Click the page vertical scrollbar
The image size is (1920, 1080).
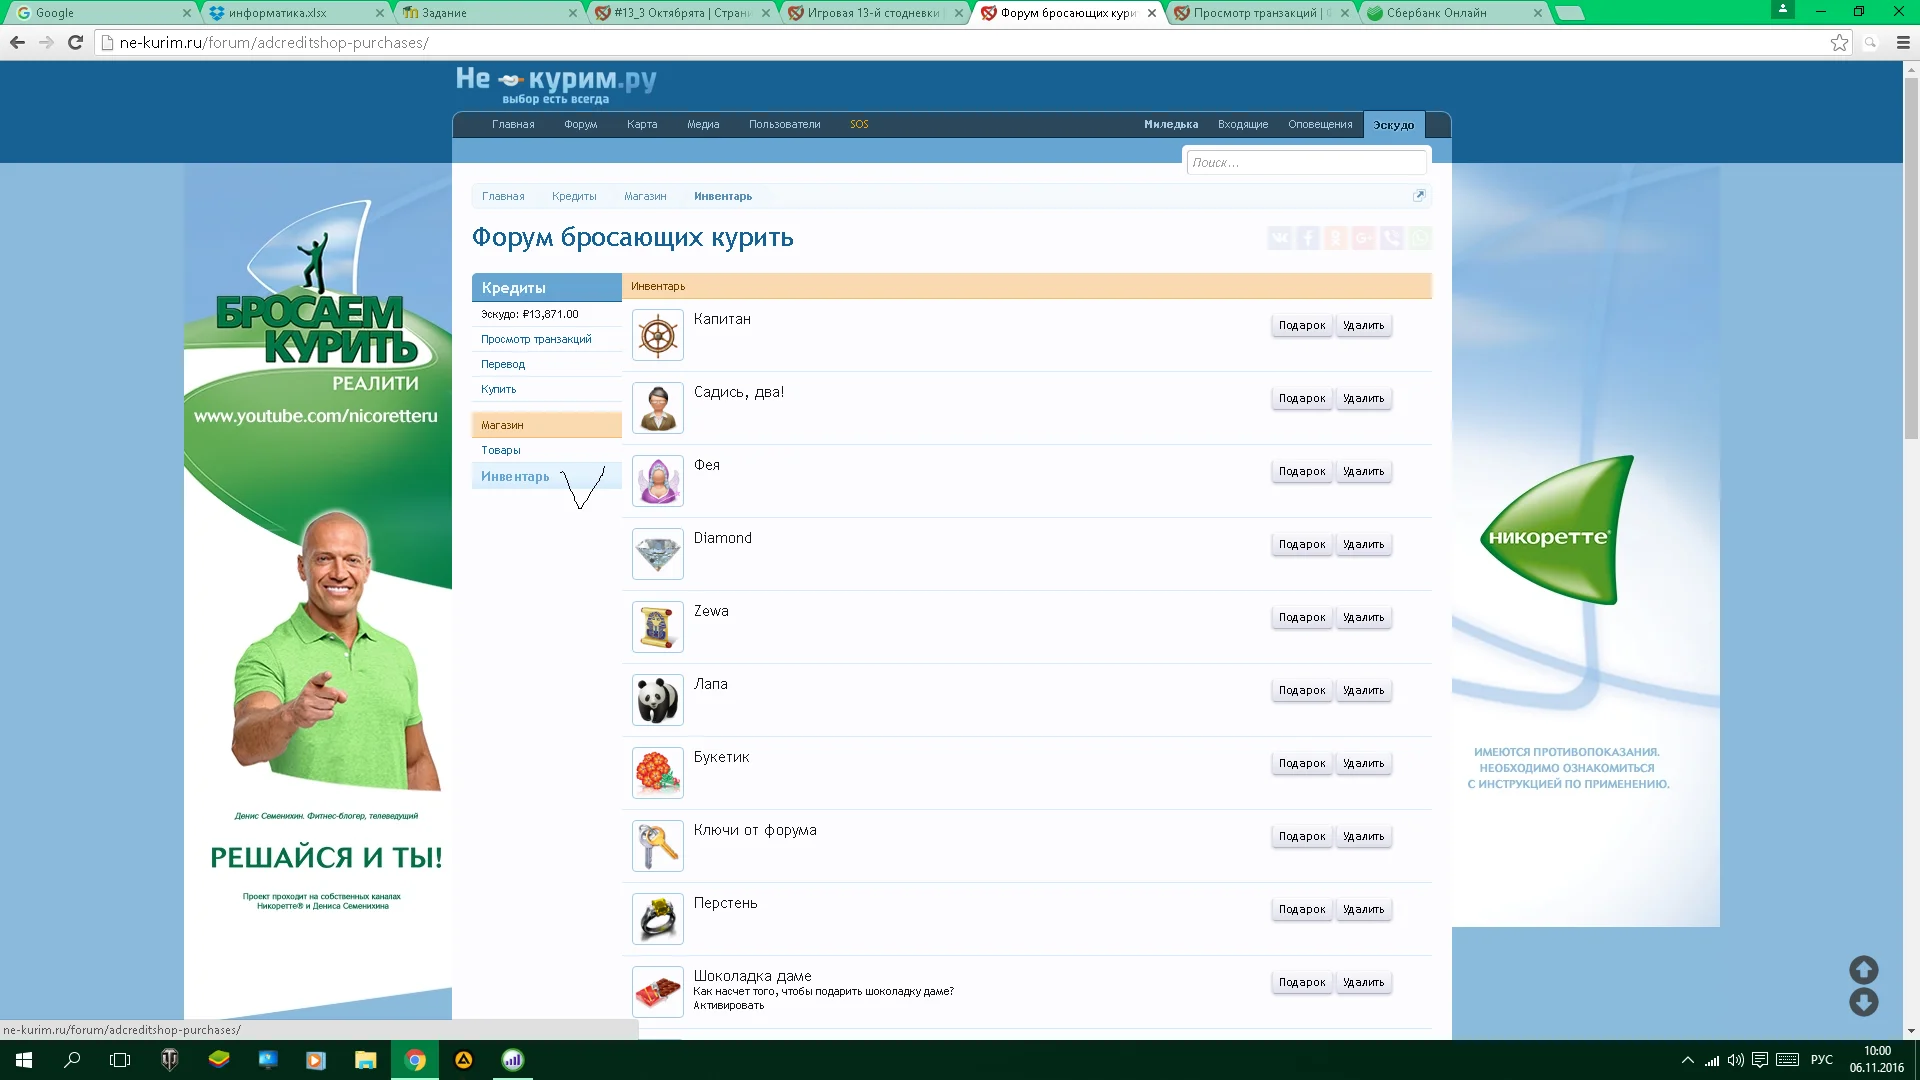[1911, 260]
